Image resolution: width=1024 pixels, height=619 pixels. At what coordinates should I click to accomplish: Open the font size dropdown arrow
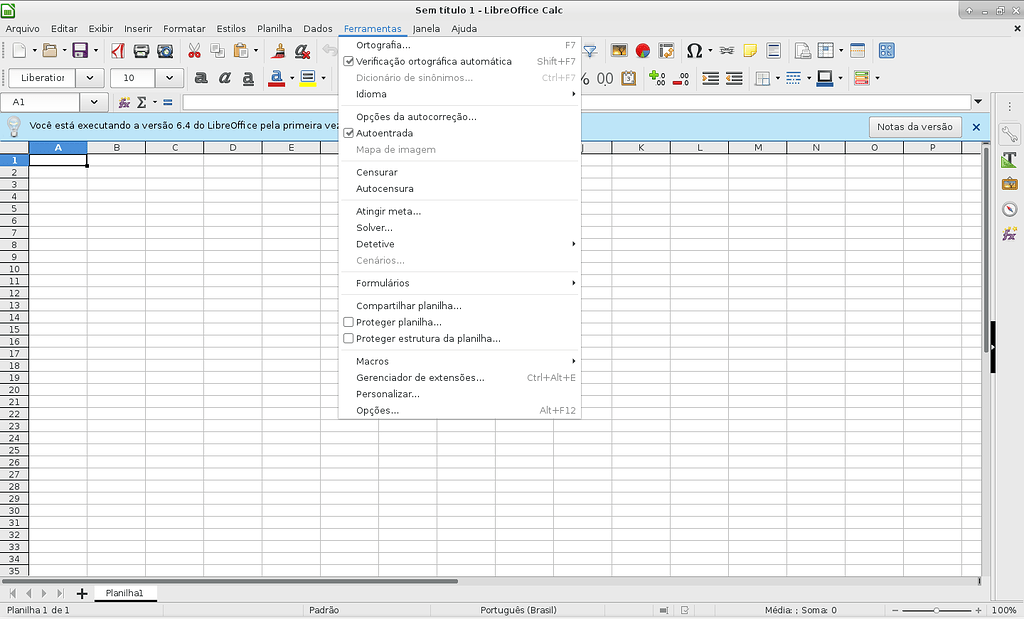tap(169, 78)
